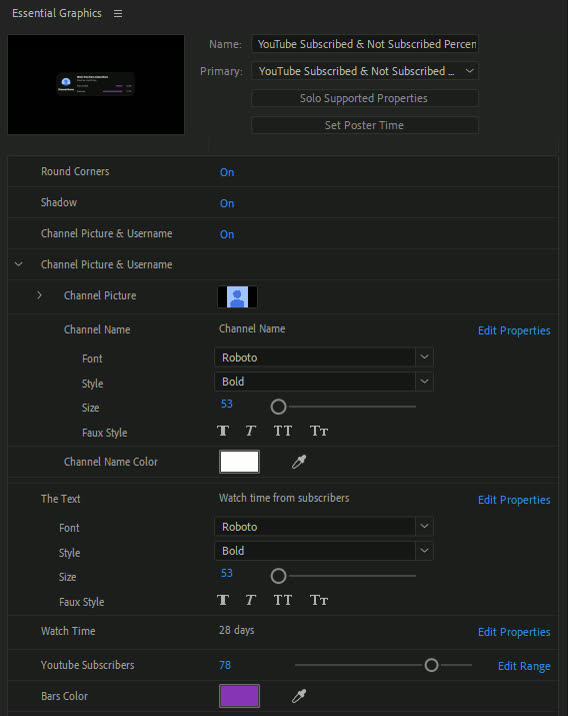Viewport: 568px width, 716px height.
Task: Open Edit Properties for Channel Name
Action: 514,331
